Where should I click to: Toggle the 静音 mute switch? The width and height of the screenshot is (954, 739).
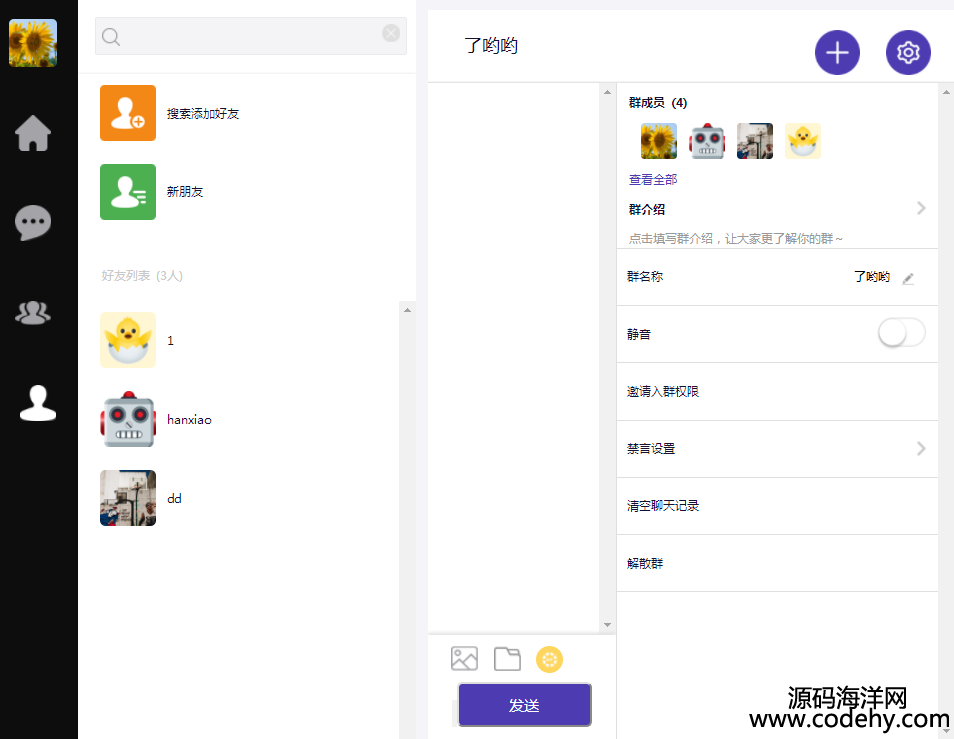point(902,333)
